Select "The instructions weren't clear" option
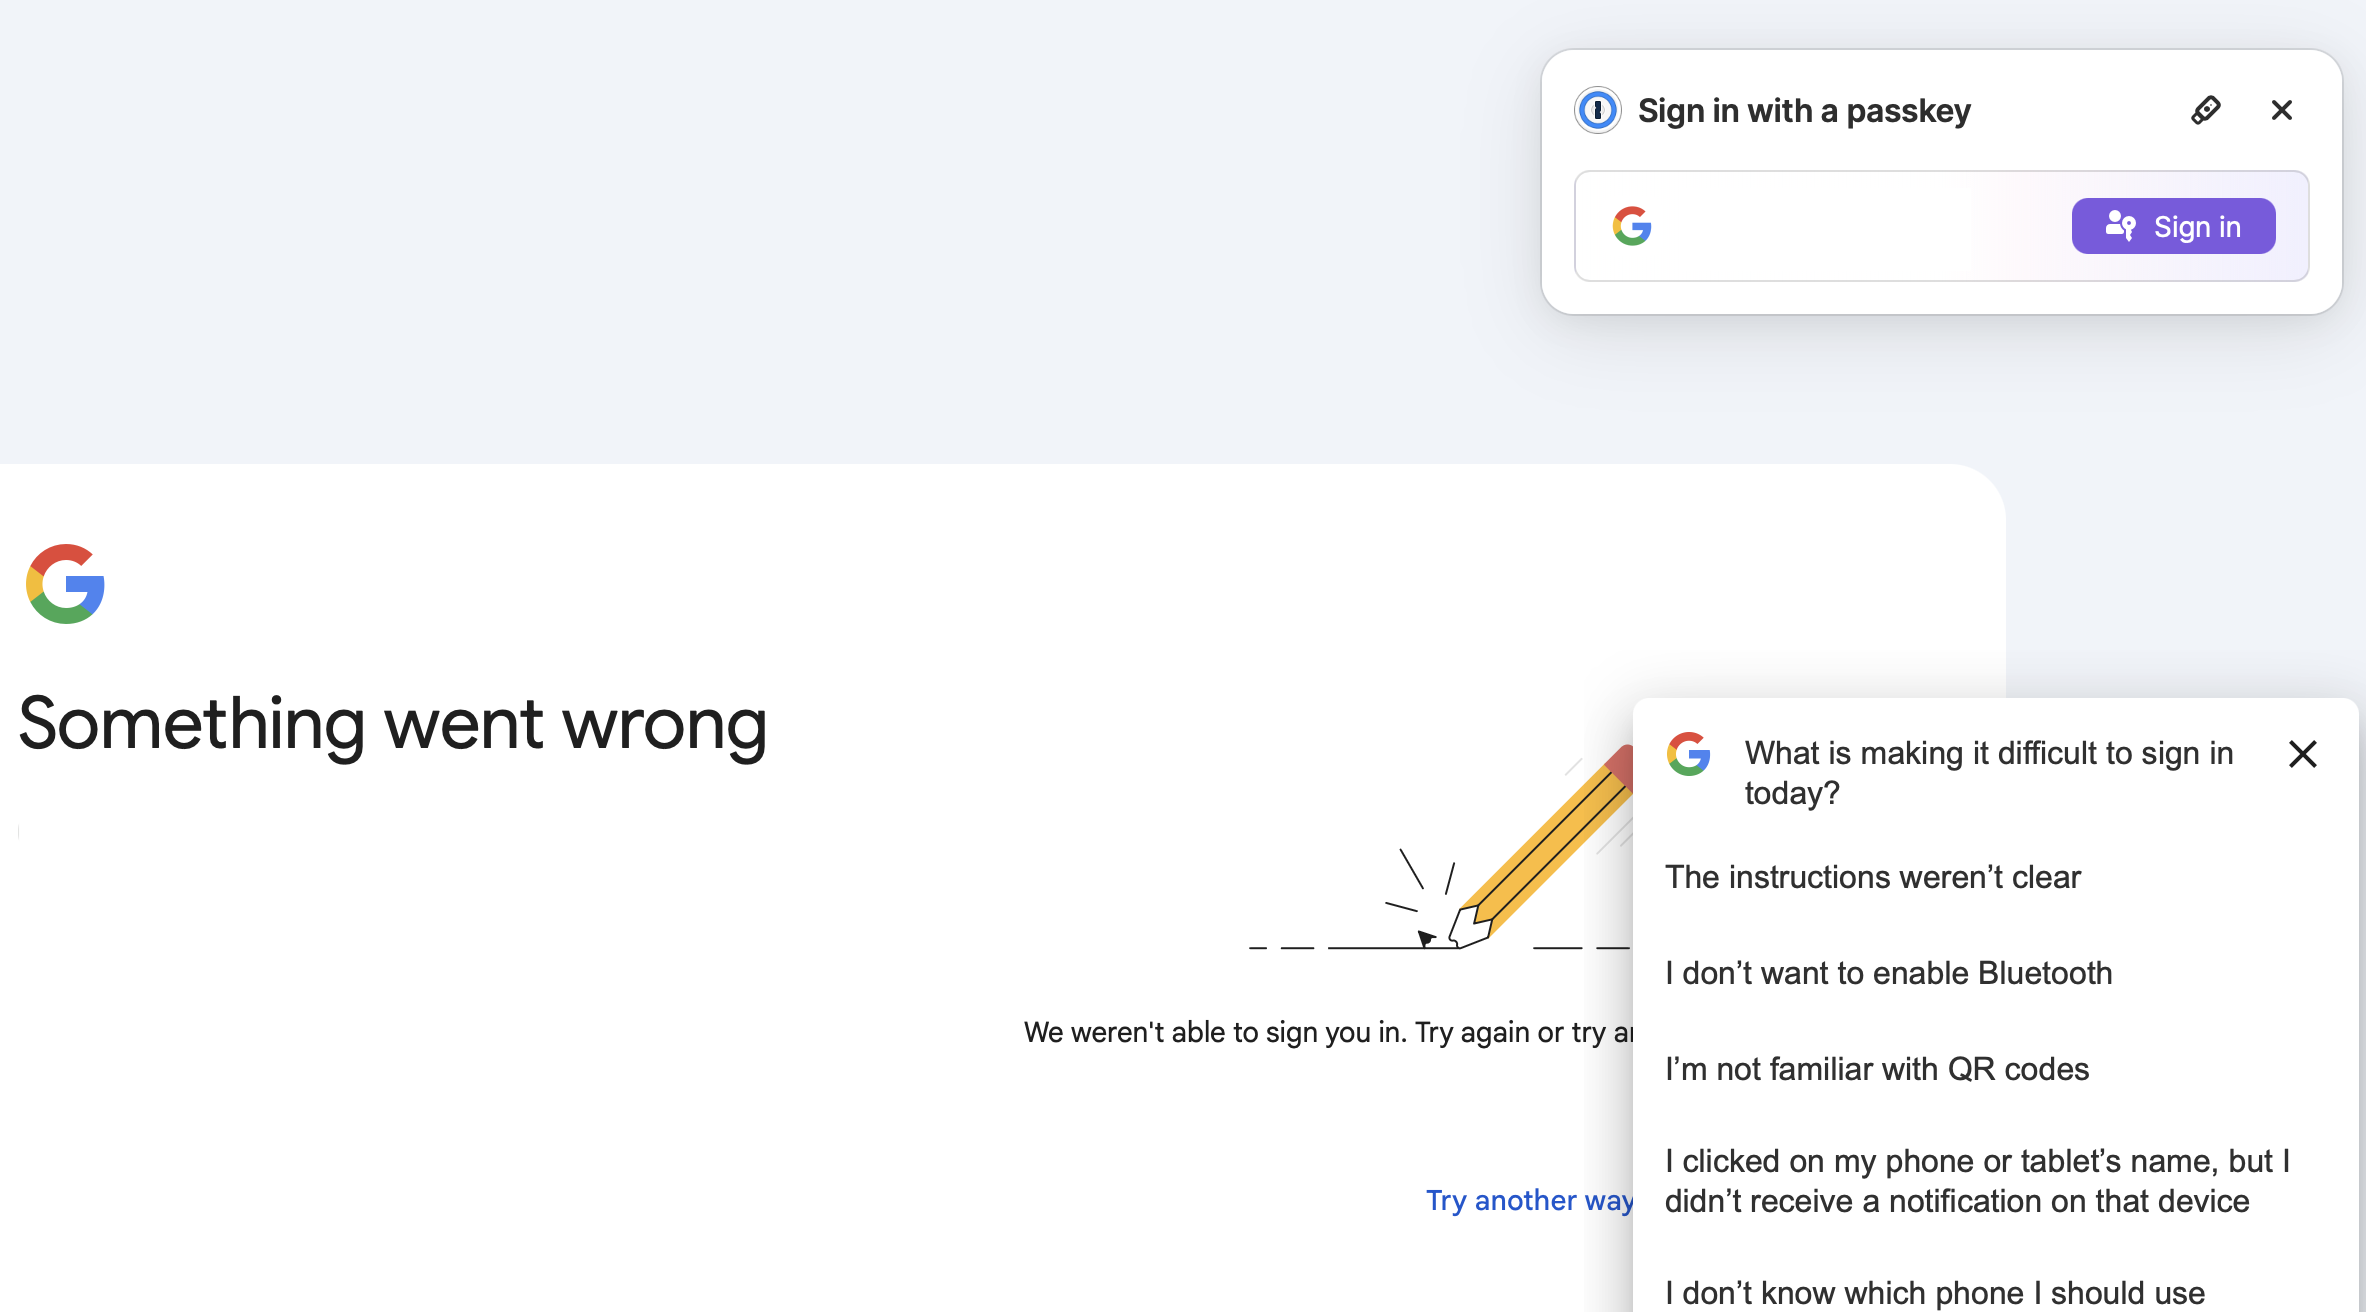2366x1312 pixels. pos(1873,877)
